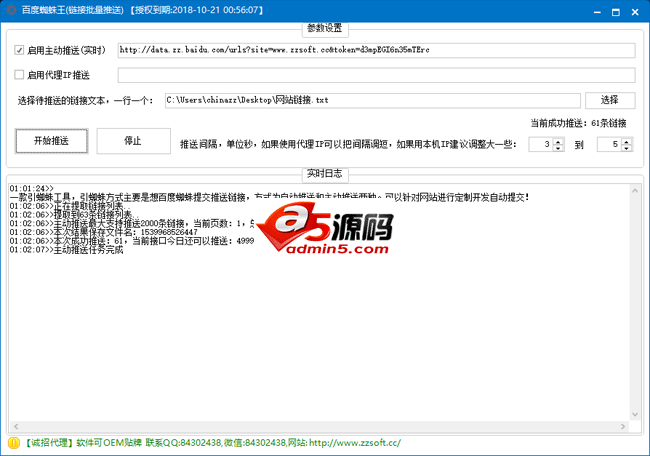Click log scrollbar up arrow

[x=635, y=191]
